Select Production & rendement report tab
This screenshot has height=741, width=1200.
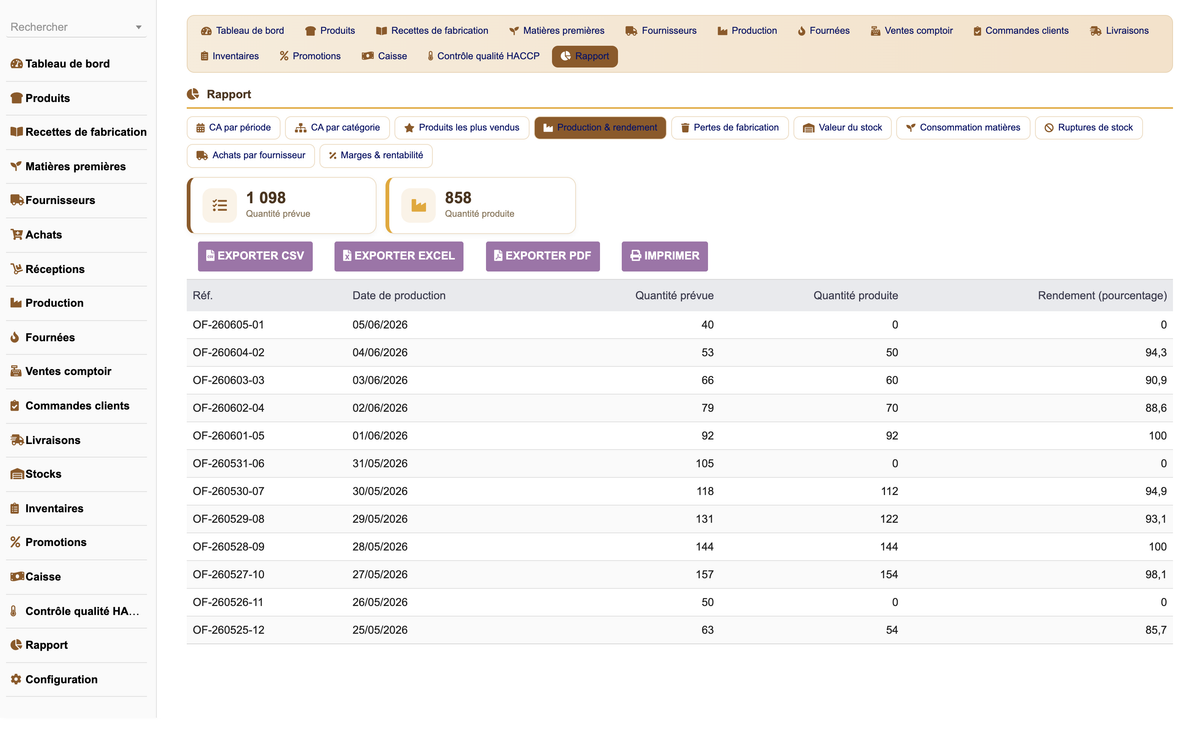[x=600, y=128]
